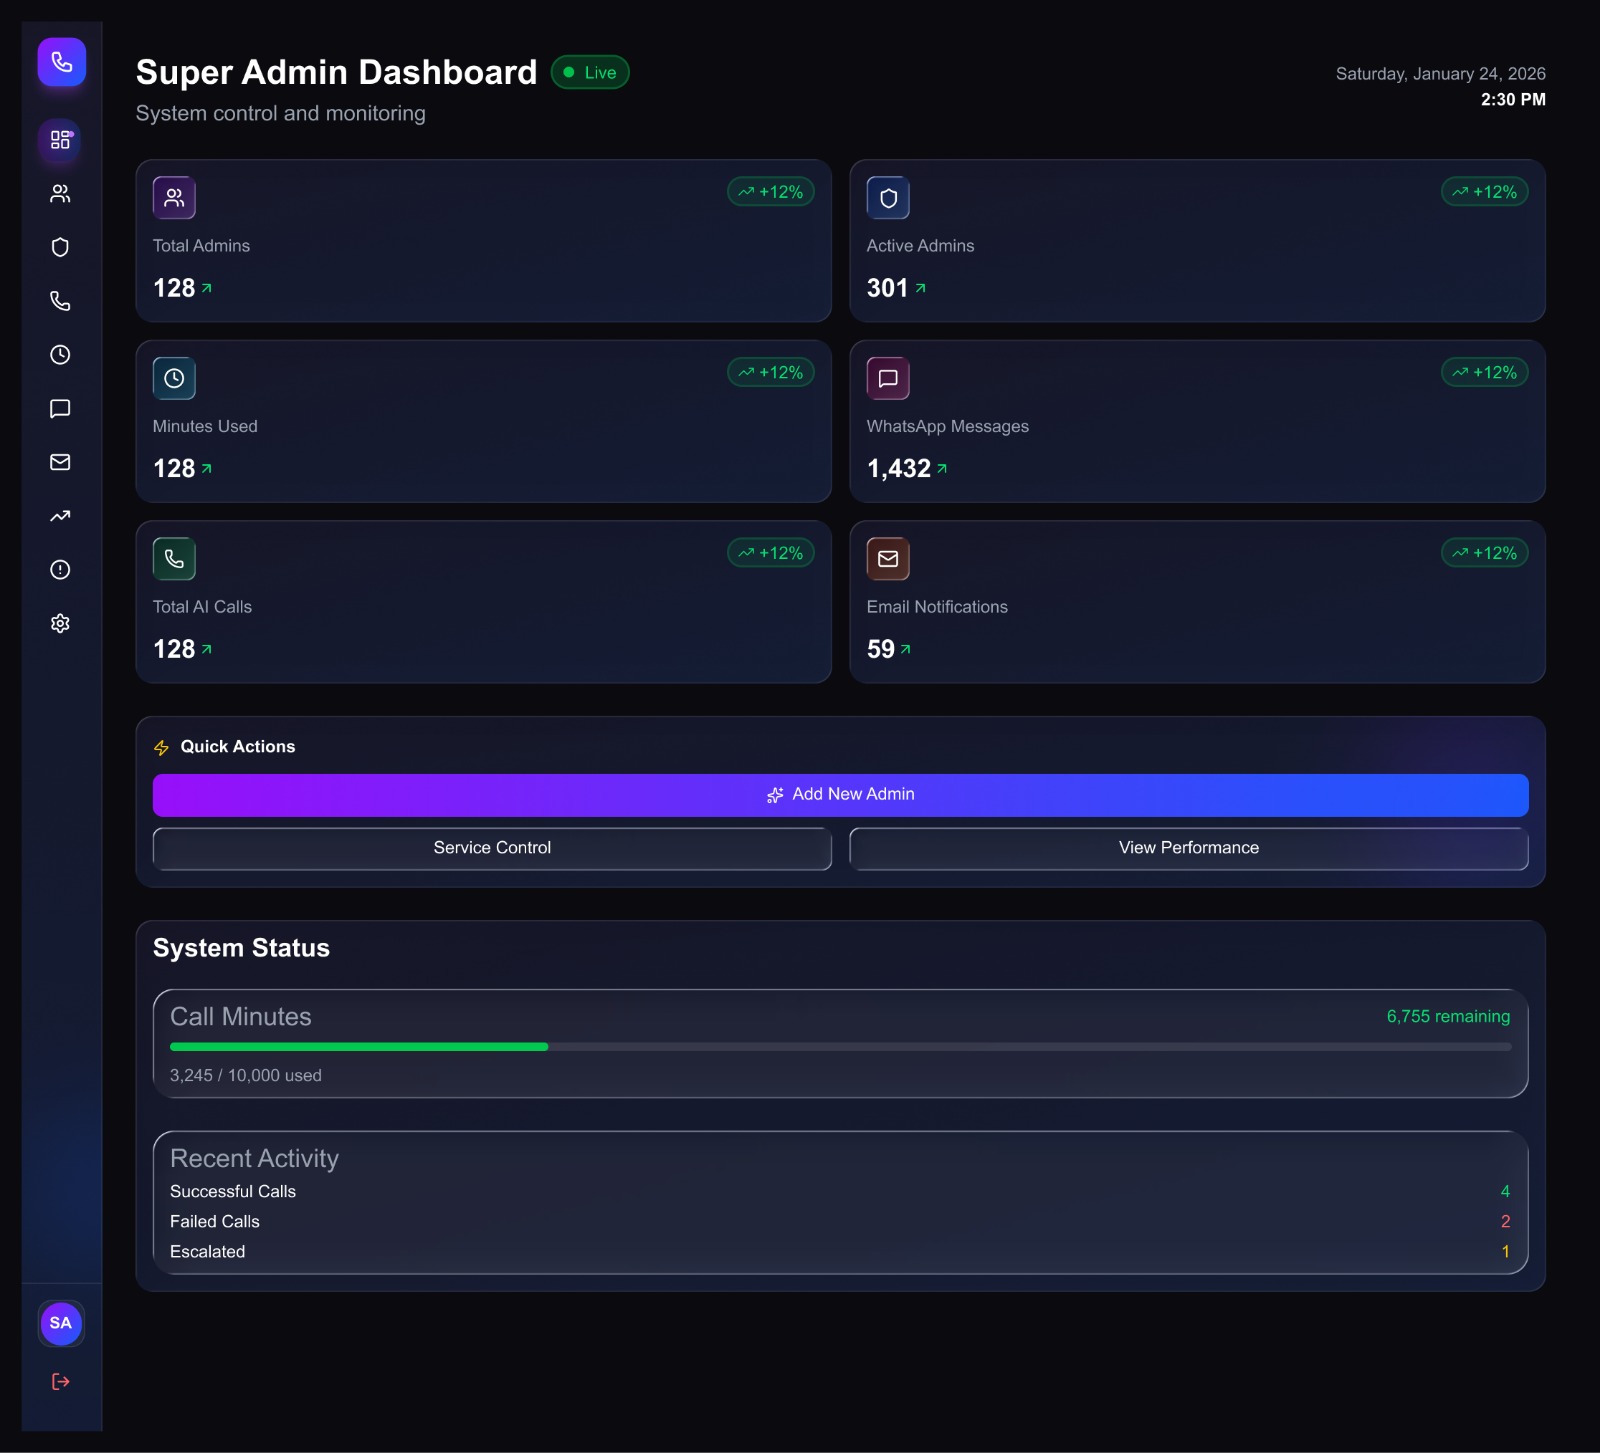Open the Alerts exclamation icon in sidebar
The image size is (1600, 1453).
(60, 569)
